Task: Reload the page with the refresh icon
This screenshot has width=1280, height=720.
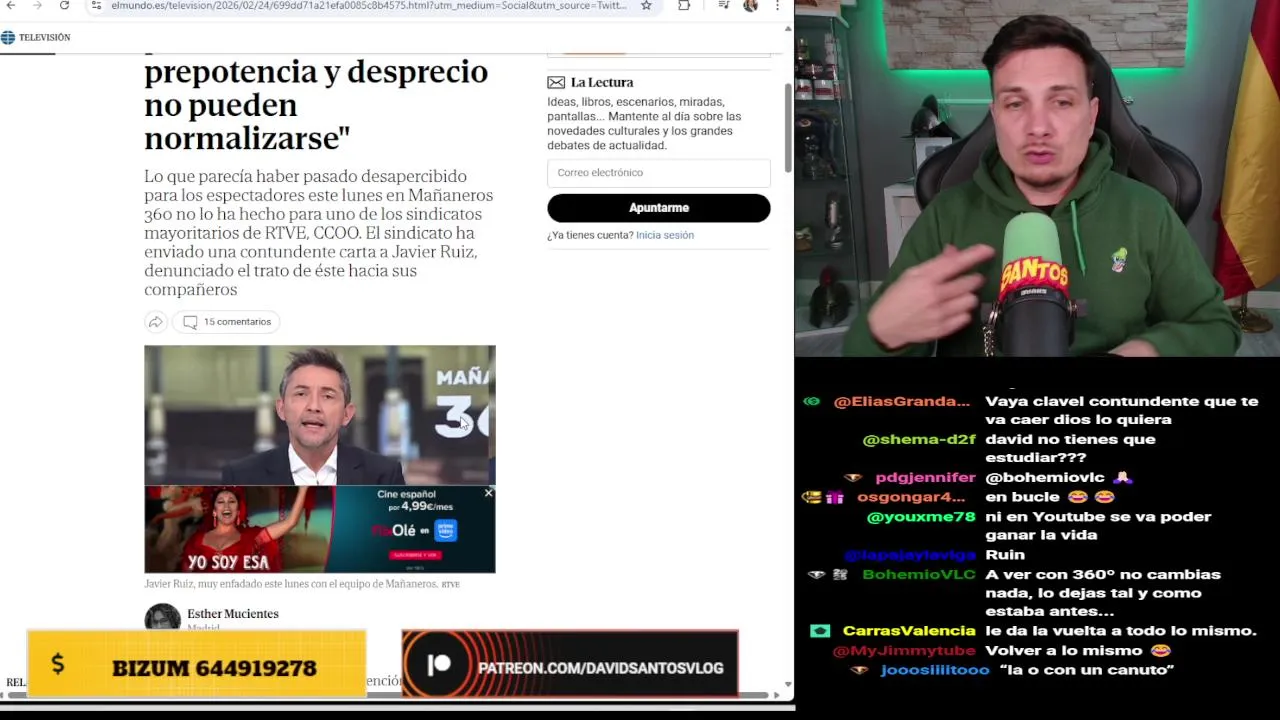Action: (64, 6)
